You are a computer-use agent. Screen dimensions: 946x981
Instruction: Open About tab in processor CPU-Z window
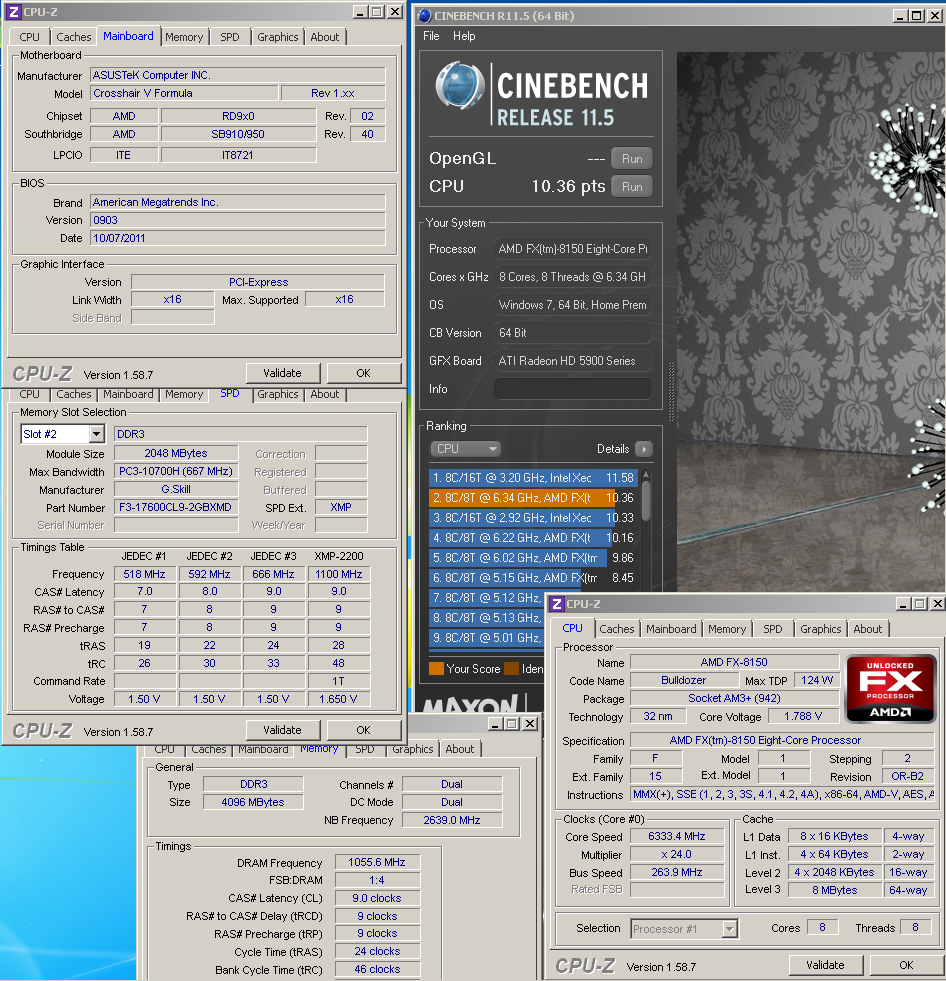(x=868, y=629)
